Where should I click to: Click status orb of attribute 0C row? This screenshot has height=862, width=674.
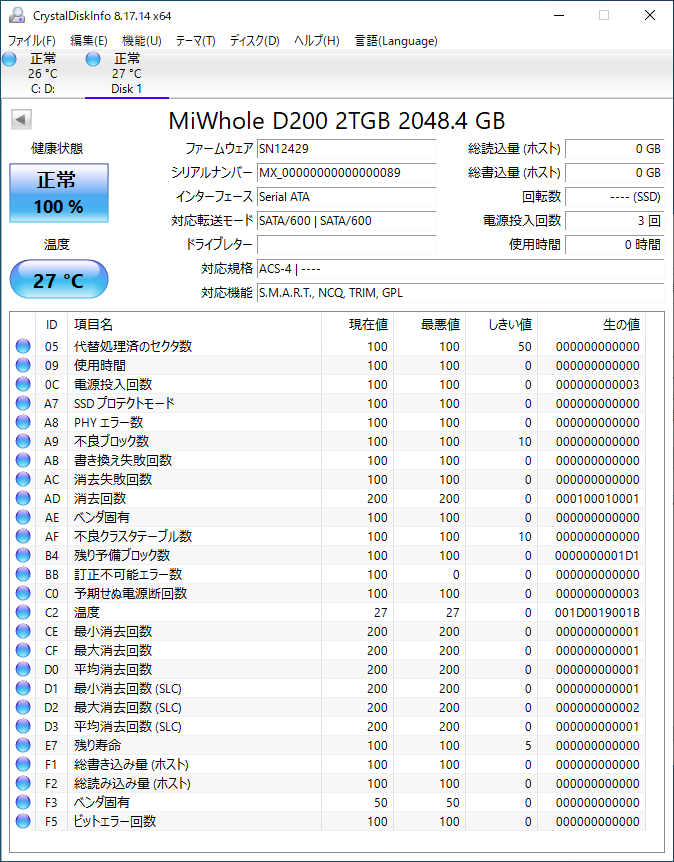tap(23, 384)
